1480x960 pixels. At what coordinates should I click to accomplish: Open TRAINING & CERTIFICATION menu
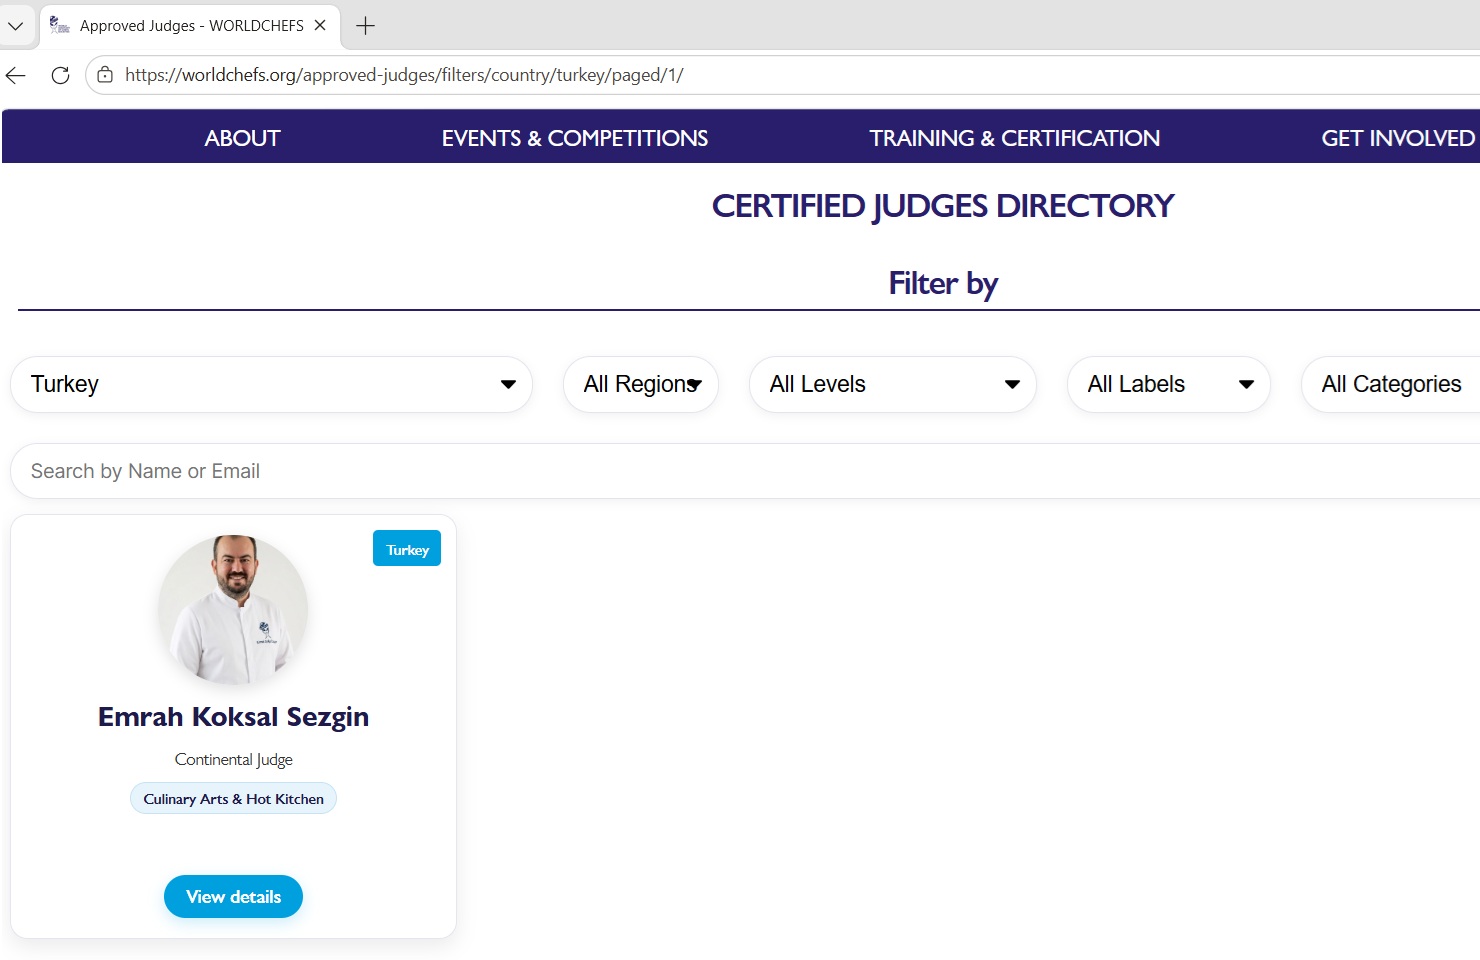pyautogui.click(x=1014, y=138)
